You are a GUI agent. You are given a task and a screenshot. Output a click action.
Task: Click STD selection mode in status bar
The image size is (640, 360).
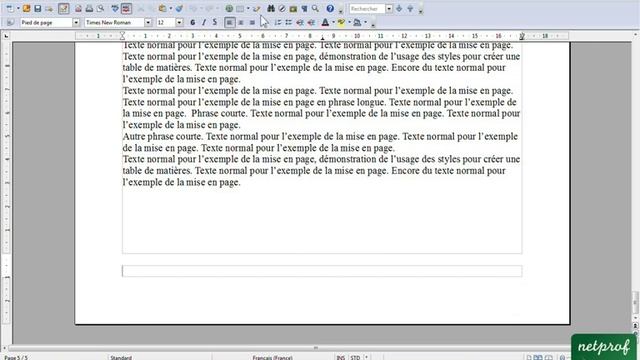click(355, 358)
